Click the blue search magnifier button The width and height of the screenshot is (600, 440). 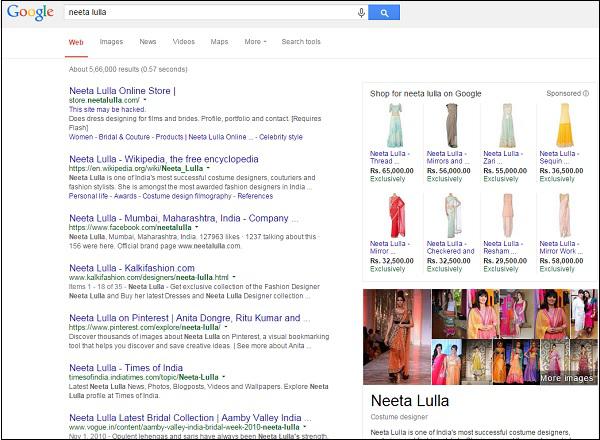384,13
